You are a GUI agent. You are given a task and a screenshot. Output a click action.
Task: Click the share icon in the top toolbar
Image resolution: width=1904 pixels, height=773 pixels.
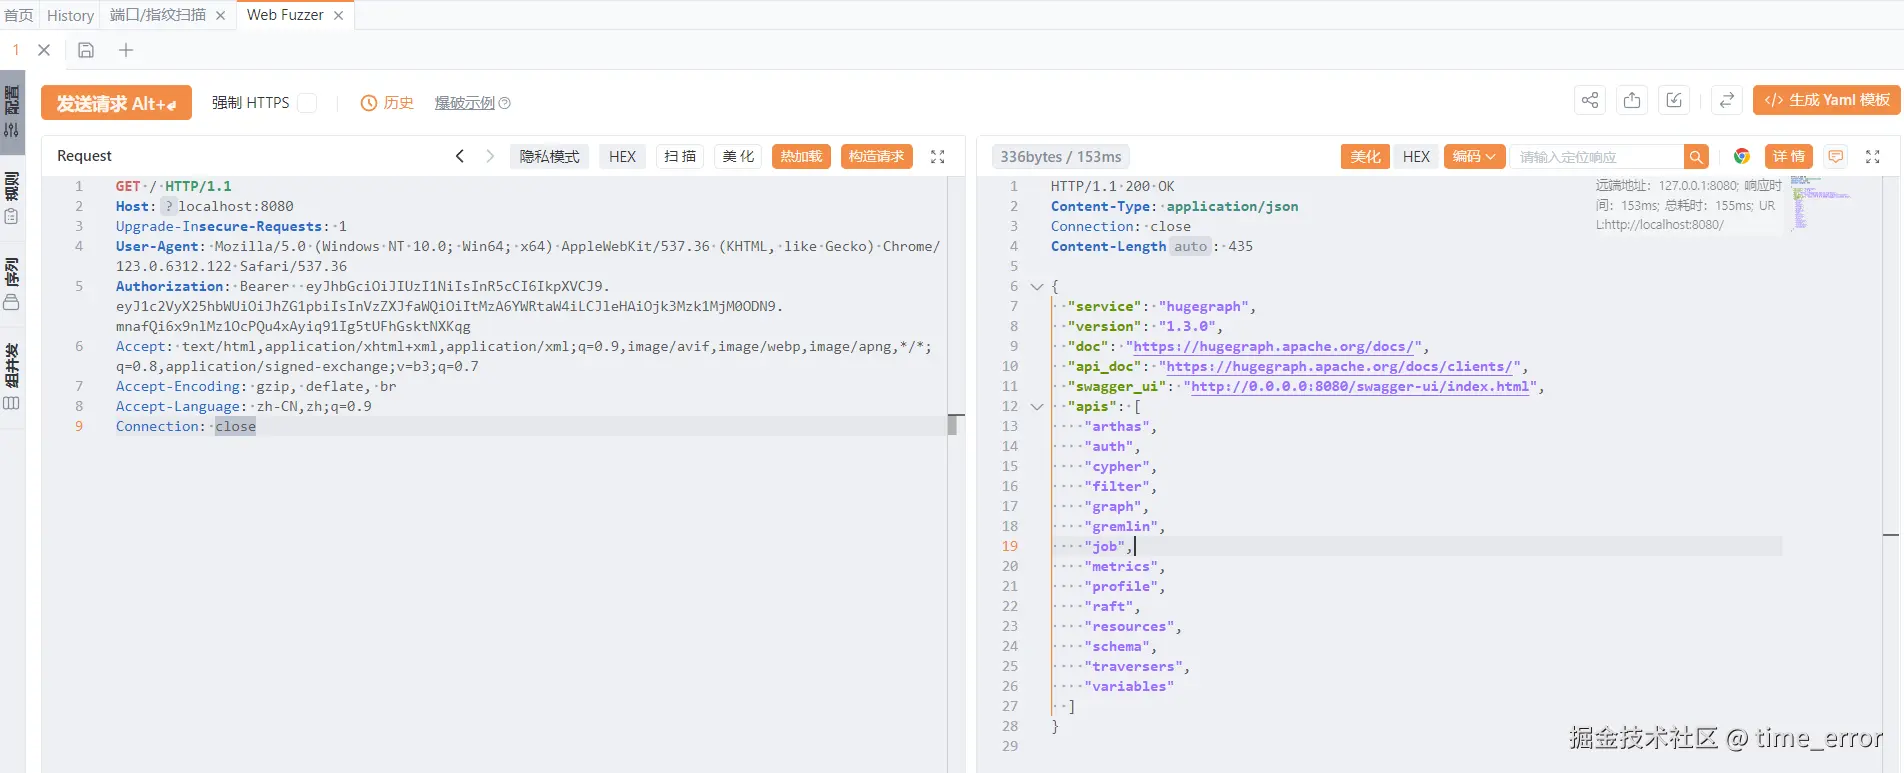[1590, 100]
